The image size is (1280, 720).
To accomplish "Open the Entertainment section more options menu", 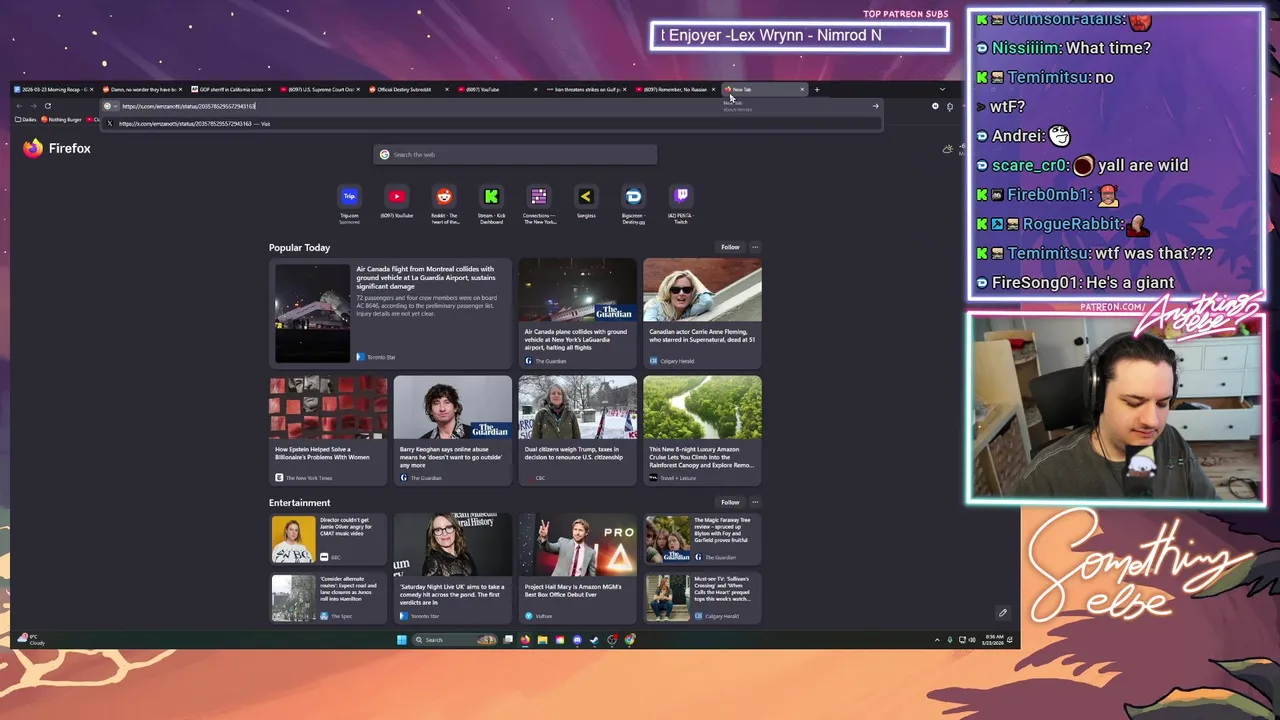I will (755, 503).
